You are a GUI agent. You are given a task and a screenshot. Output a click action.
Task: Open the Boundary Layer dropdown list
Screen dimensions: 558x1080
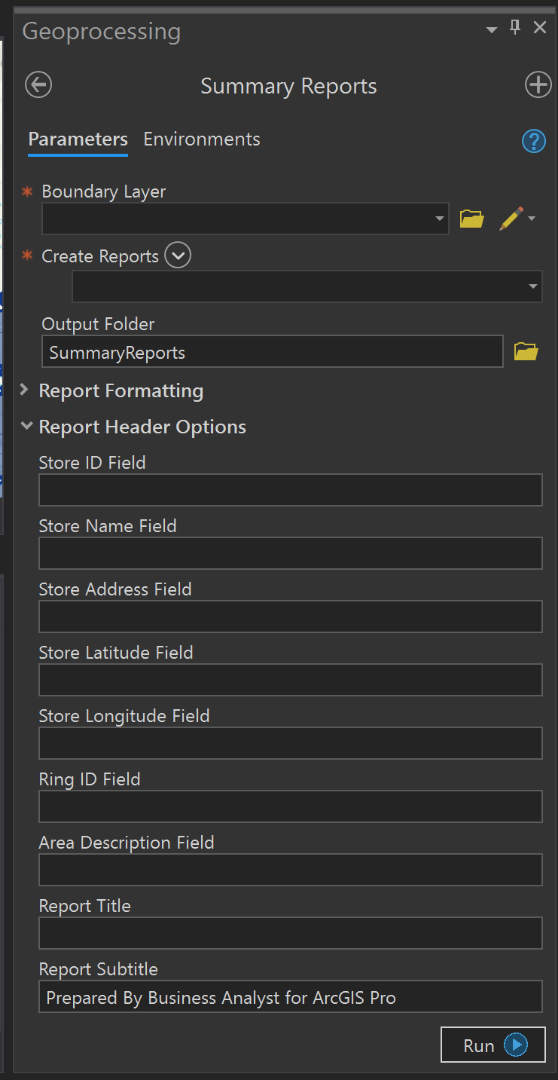440,219
